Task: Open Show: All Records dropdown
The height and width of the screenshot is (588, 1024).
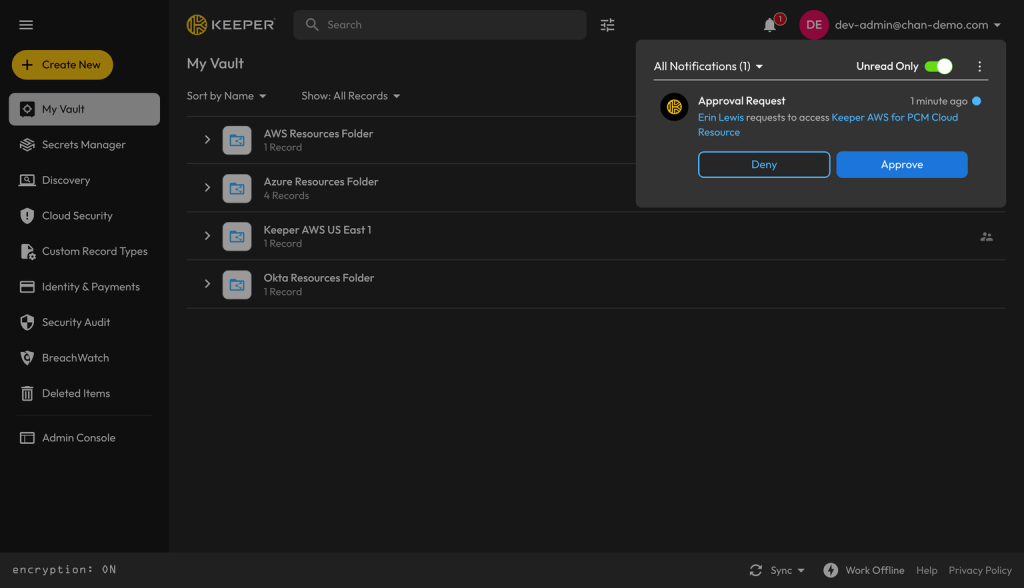Action: 351,96
